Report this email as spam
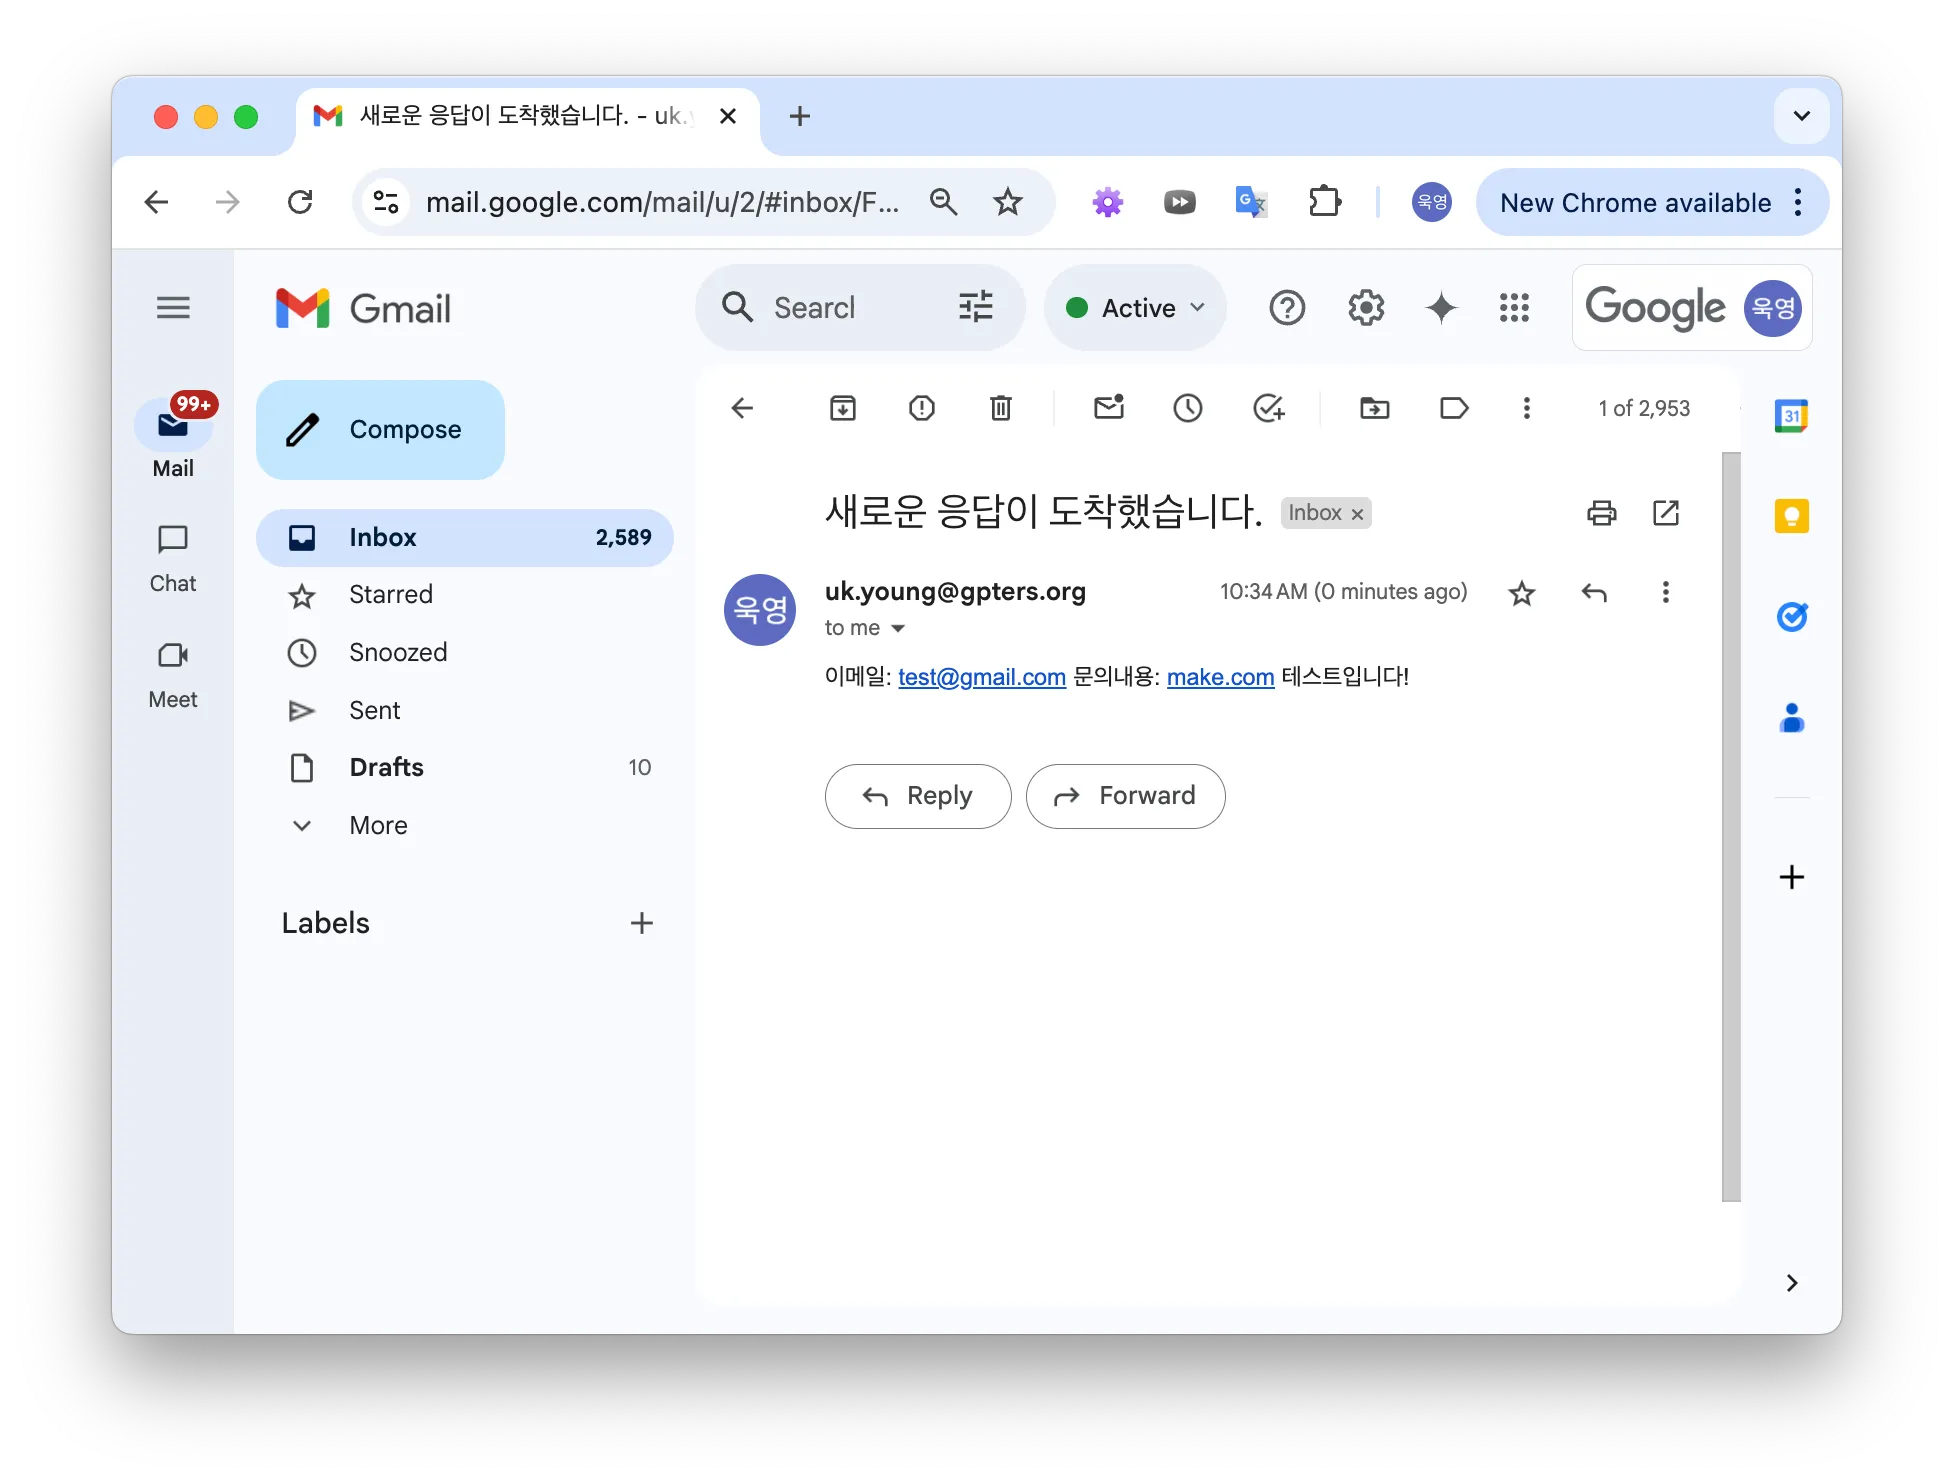This screenshot has height=1482, width=1954. pos(921,408)
